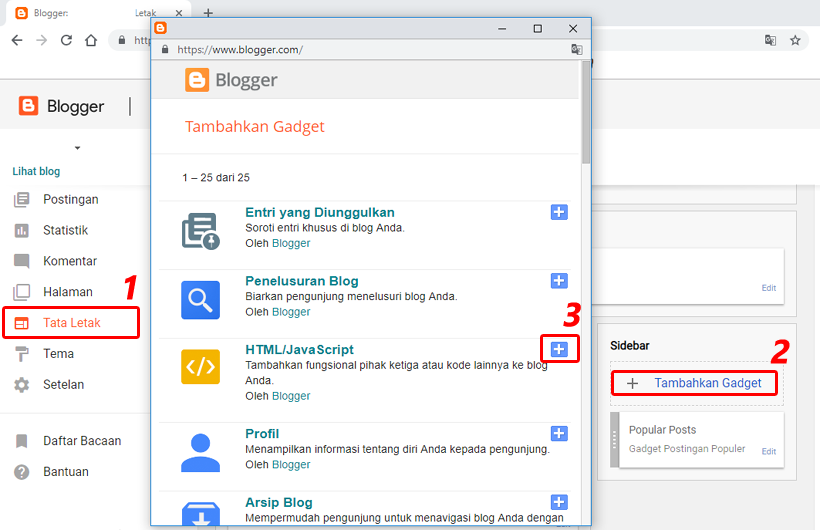
Task: Click Blogger author link under HTML/JavaScript
Action: (291, 396)
